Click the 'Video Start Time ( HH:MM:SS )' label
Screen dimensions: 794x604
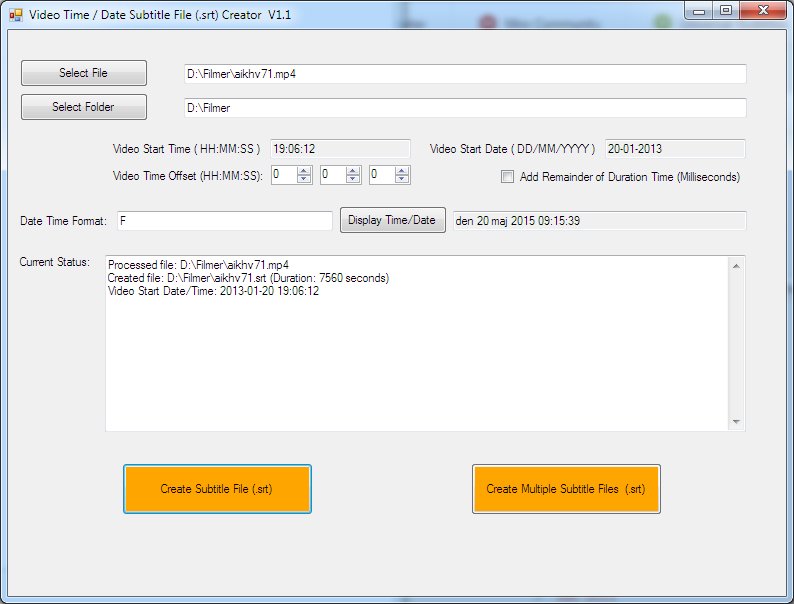pyautogui.click(x=186, y=149)
